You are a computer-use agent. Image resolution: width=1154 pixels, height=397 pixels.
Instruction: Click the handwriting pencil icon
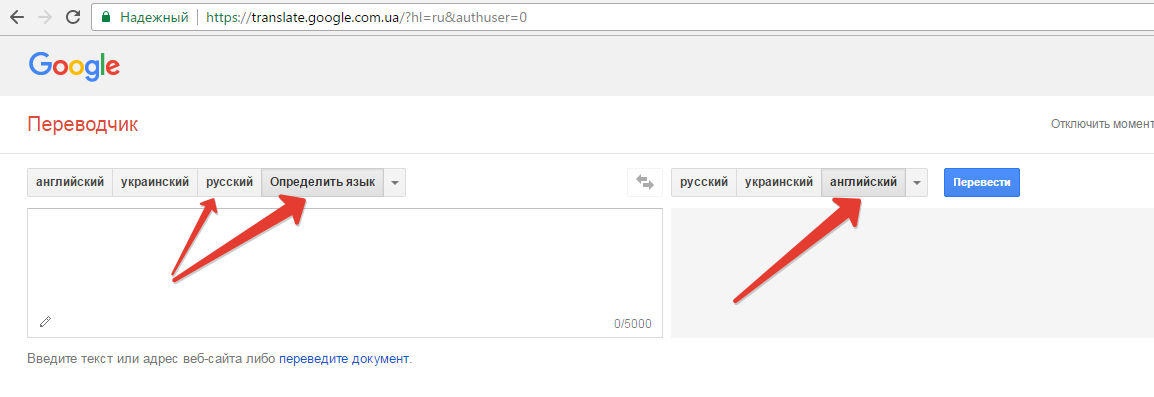(46, 321)
